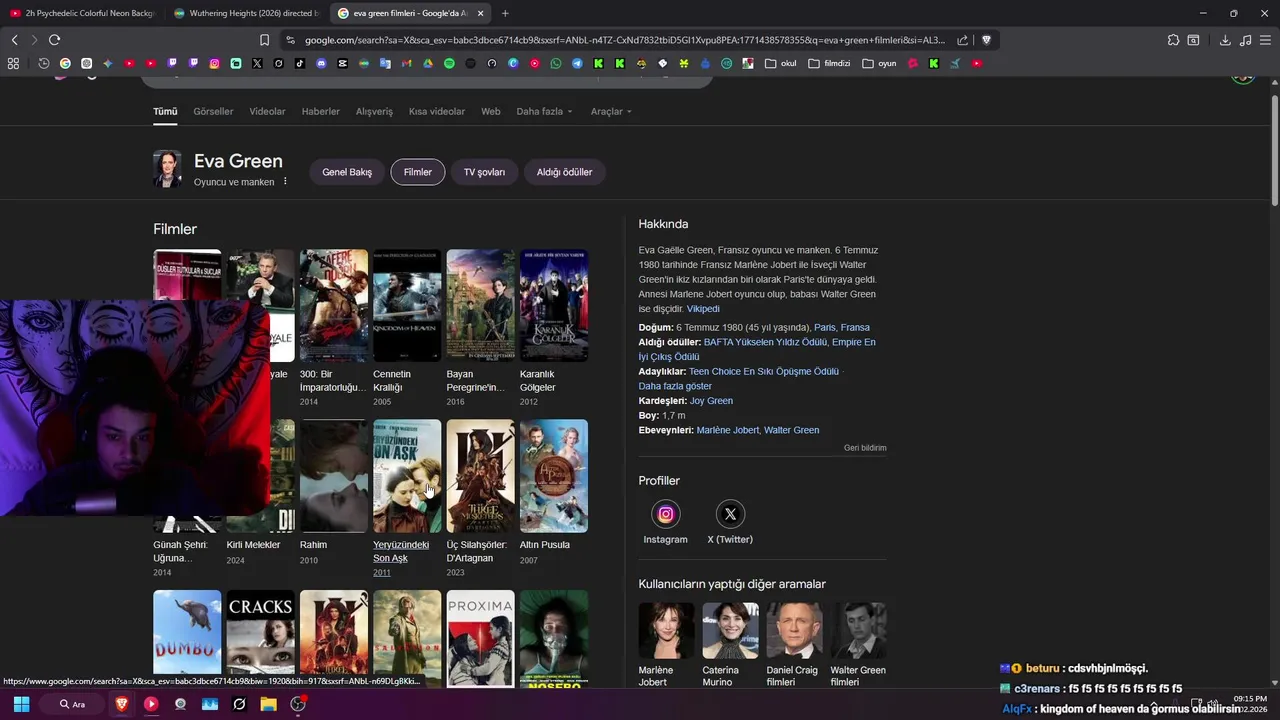
Task: Open the Instagram bookmark in the bookmarks bar
Action: [214, 63]
